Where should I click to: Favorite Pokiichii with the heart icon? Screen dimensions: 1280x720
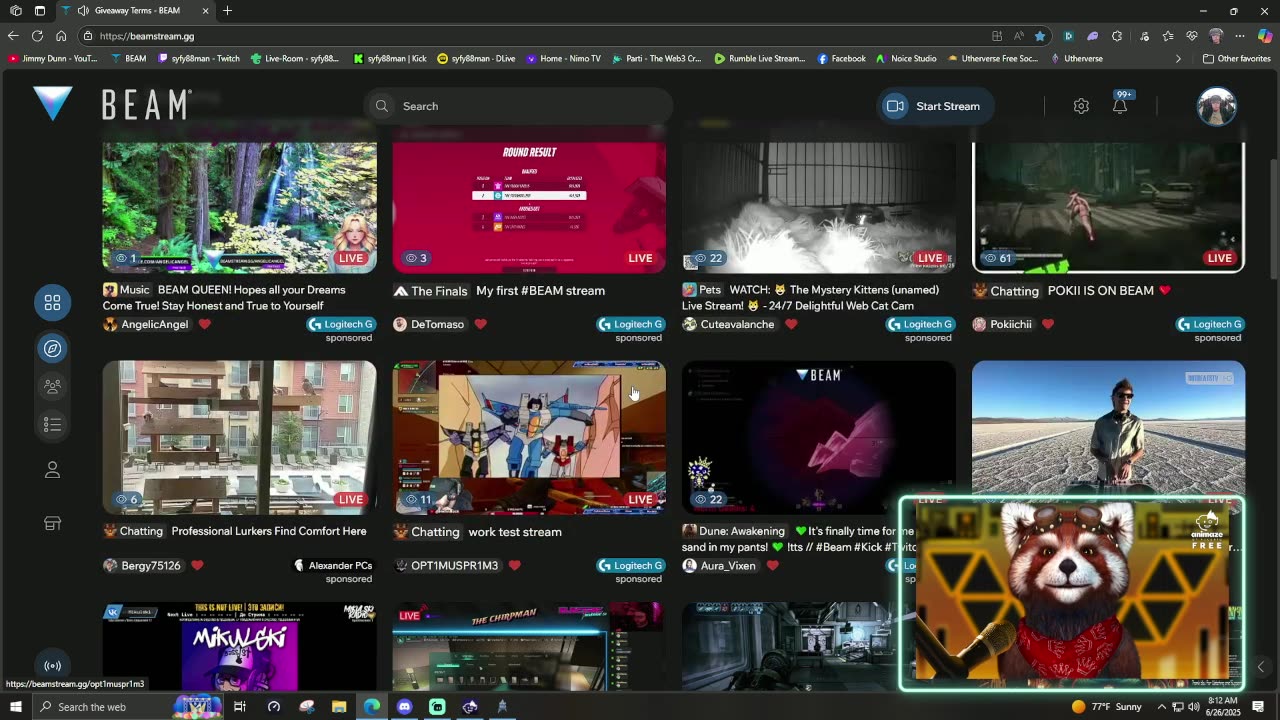1048,324
